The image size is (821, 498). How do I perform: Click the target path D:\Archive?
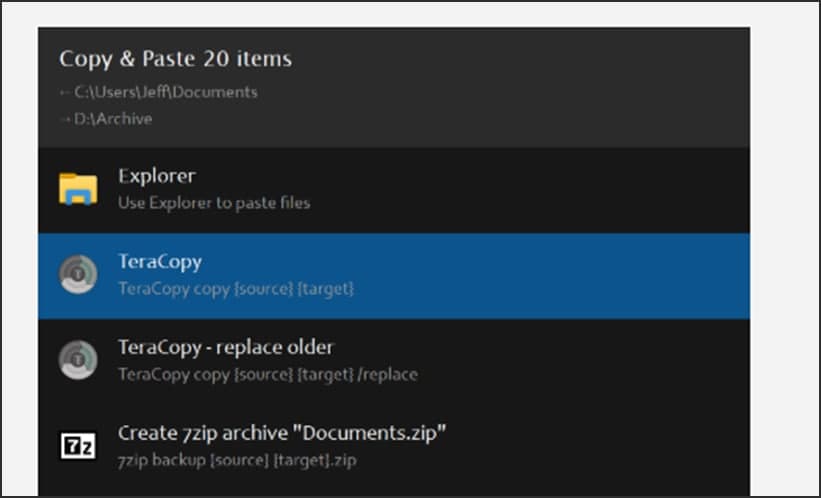(x=113, y=119)
